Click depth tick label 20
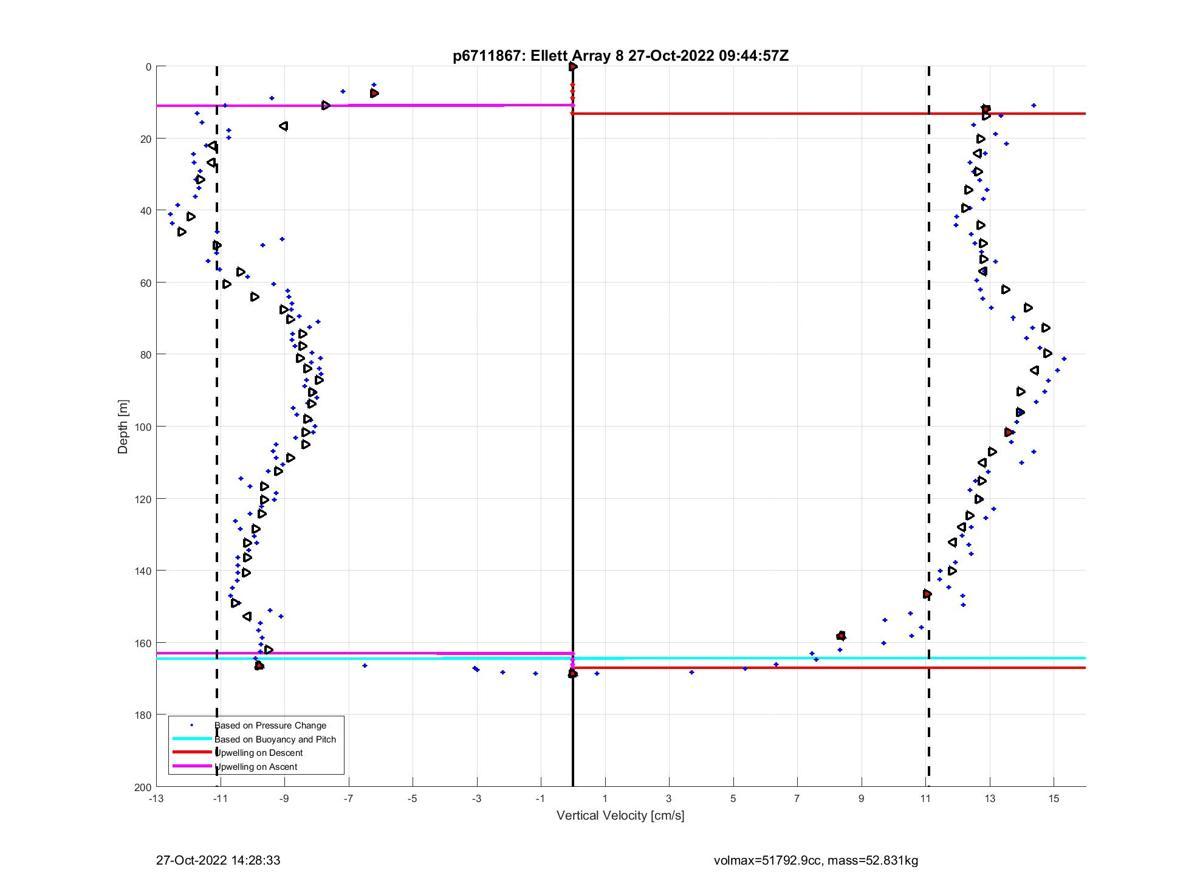The width and height of the screenshot is (1200, 885). [145, 139]
